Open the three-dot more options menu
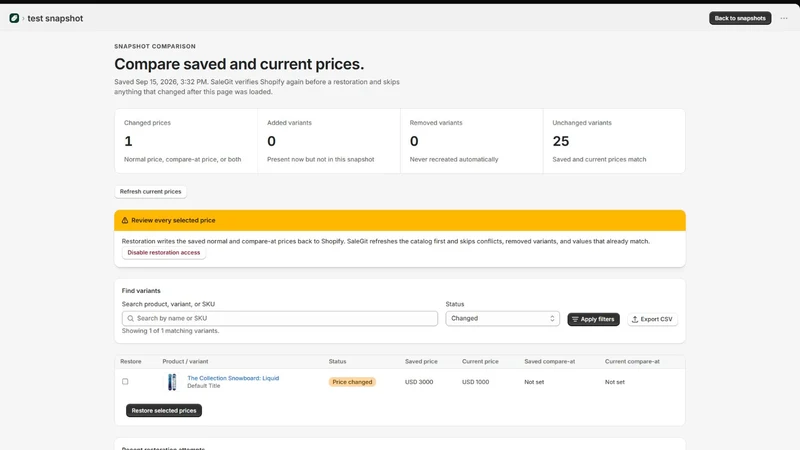Screen dimensions: 800x450 (x=784, y=18)
